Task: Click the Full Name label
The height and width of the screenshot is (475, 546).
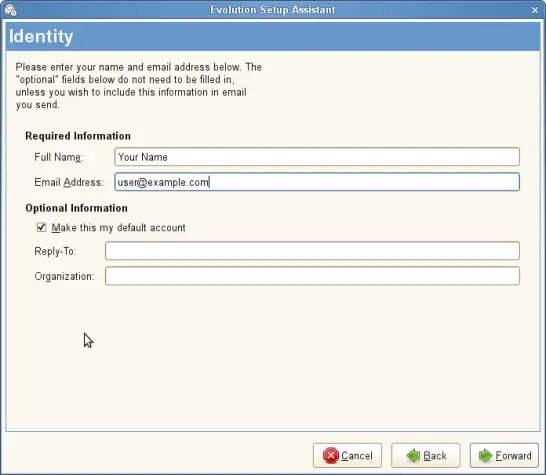Action: [x=58, y=157]
